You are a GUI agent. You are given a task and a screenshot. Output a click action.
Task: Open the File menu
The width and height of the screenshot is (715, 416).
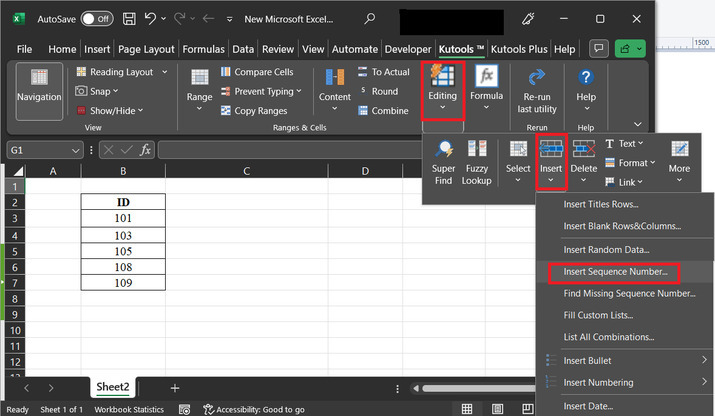24,49
